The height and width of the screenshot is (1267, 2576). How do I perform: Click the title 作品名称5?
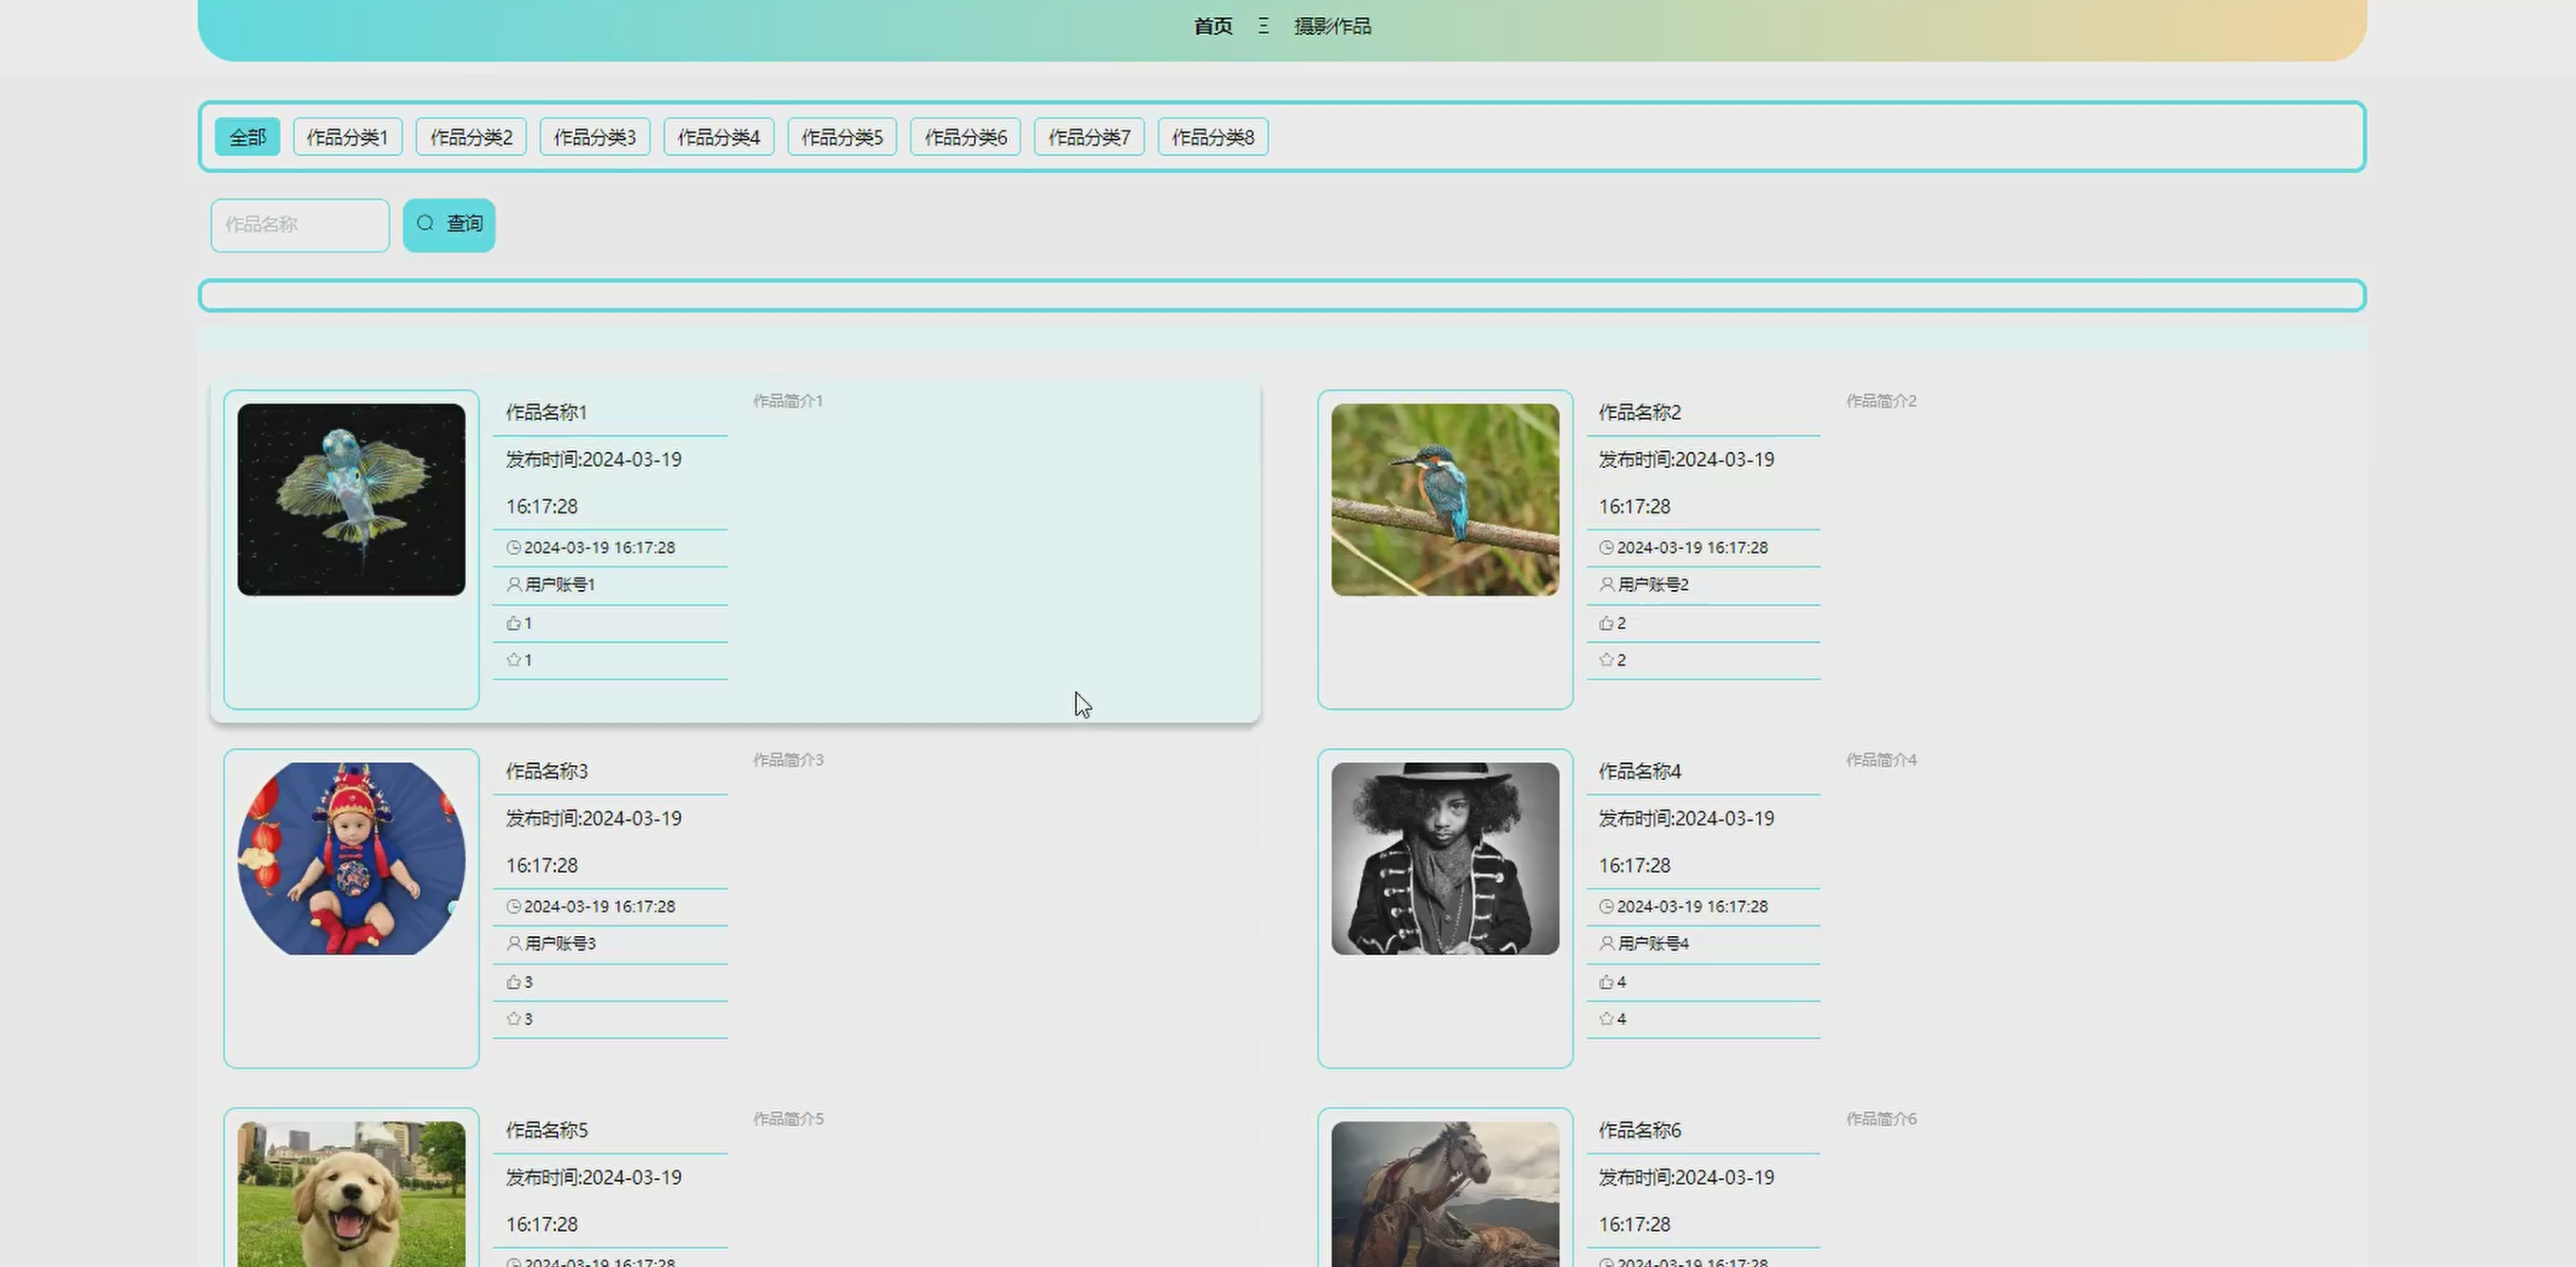[x=546, y=1130]
